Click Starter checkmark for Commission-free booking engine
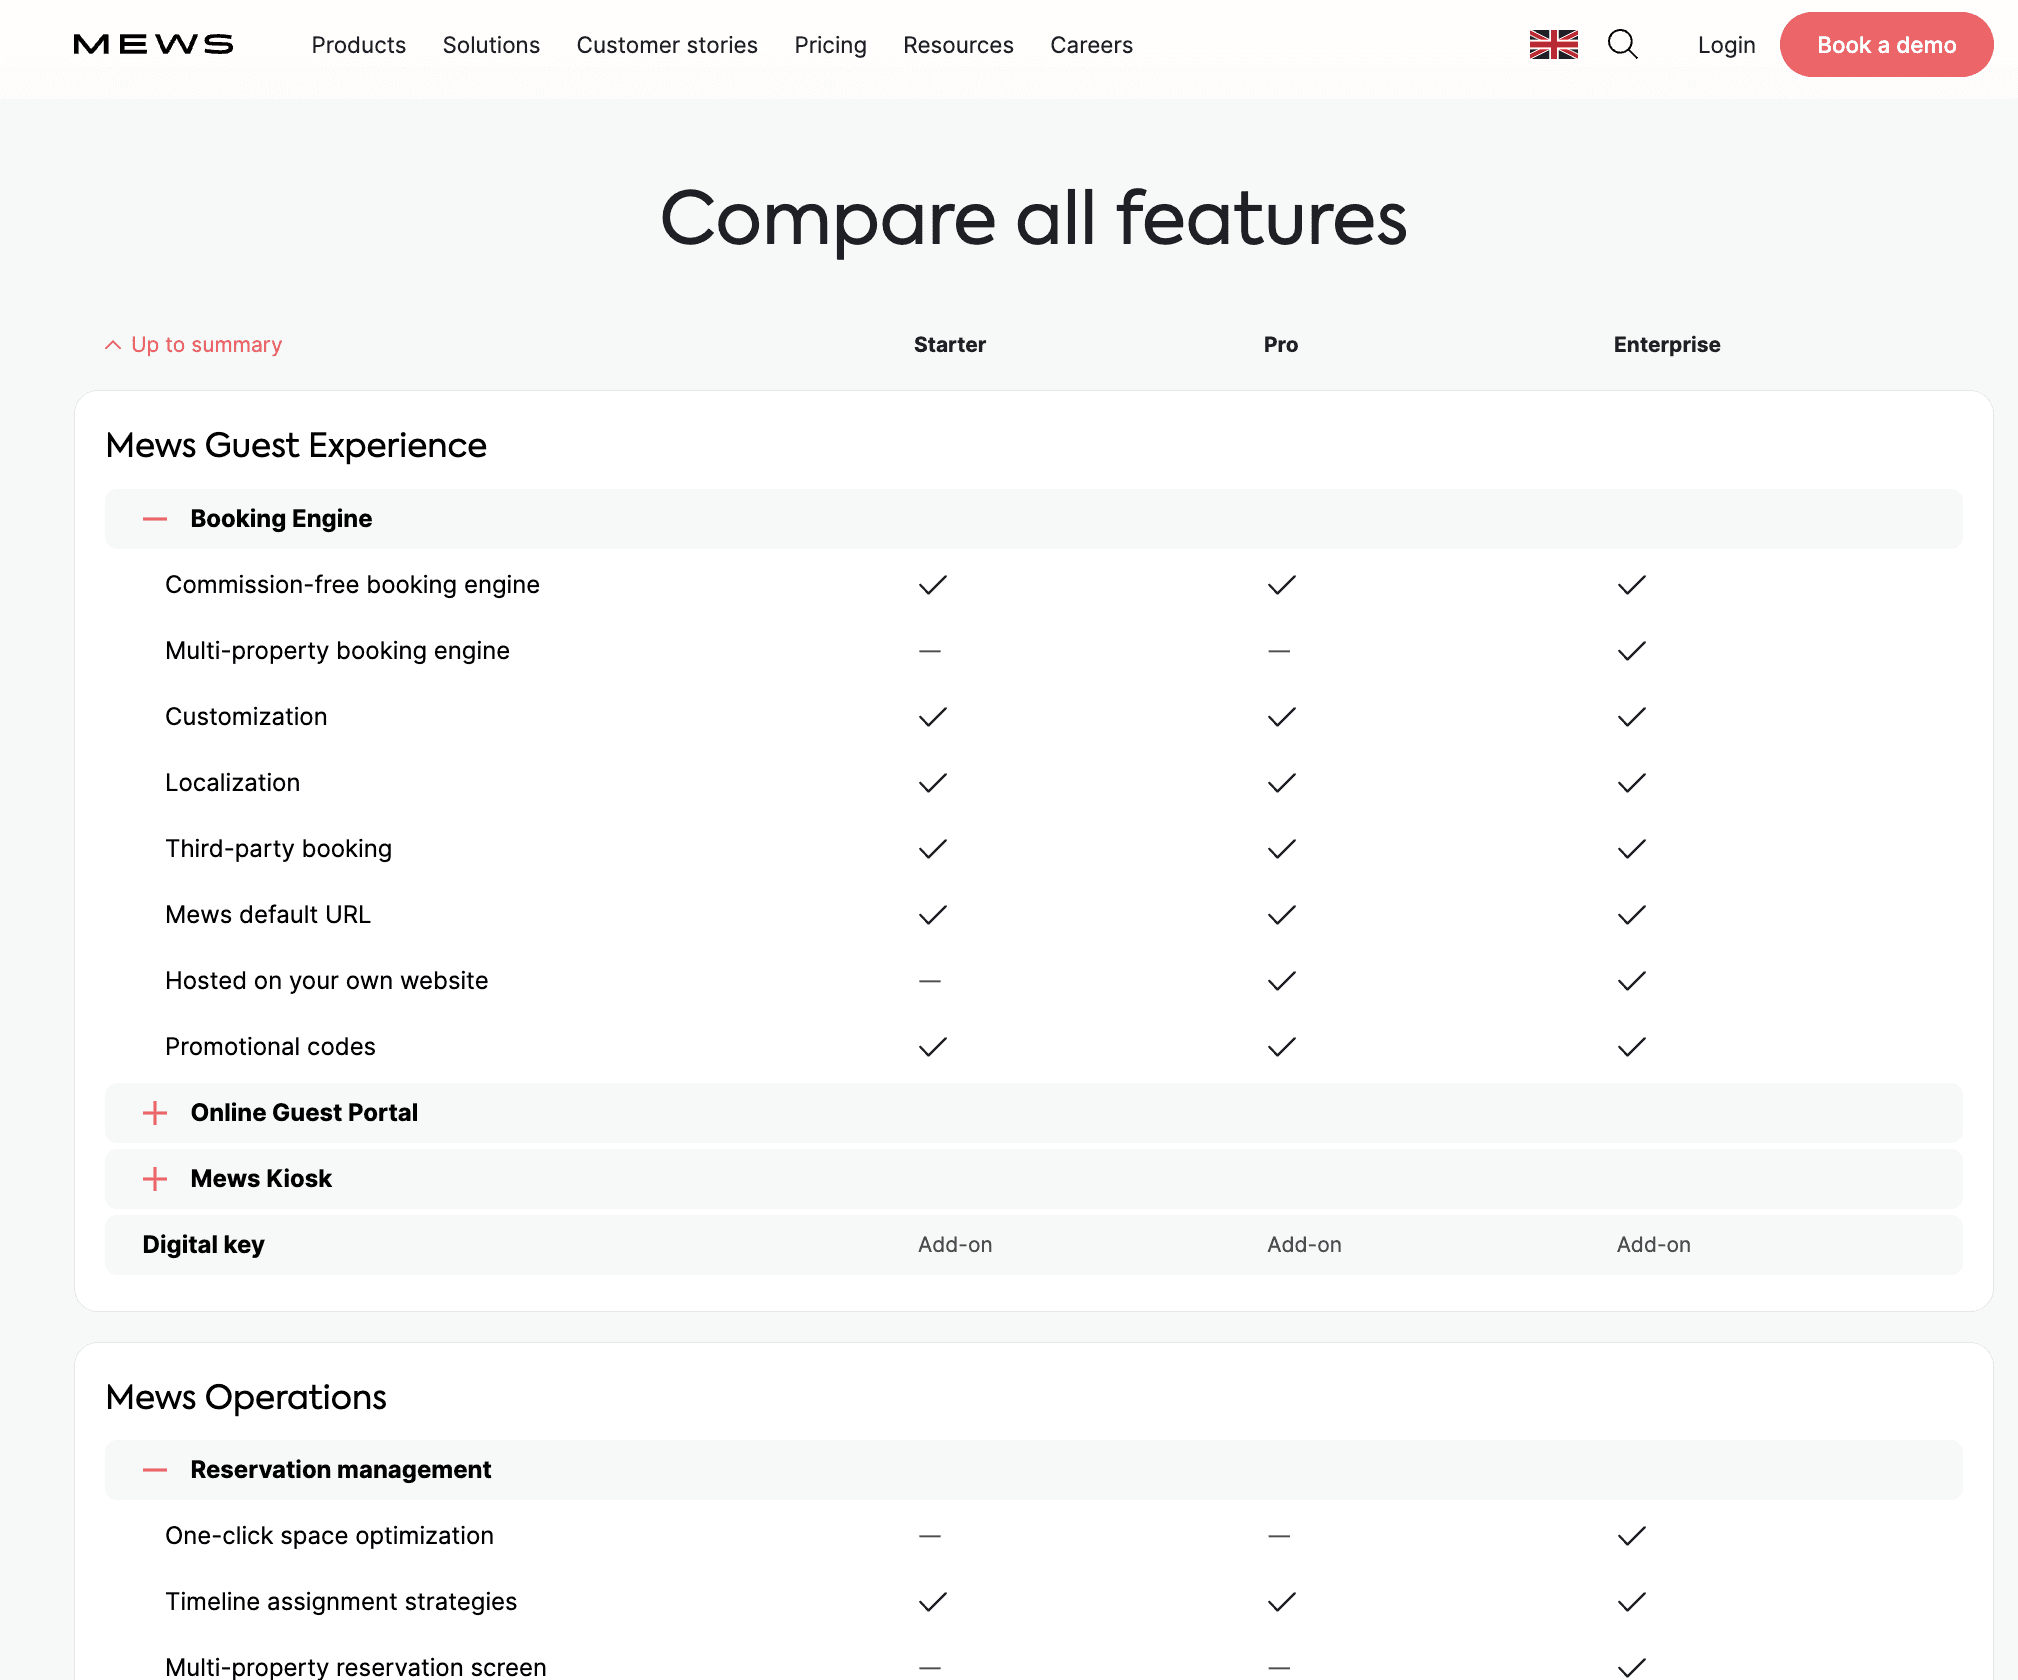This screenshot has height=1680, width=2018. (x=932, y=585)
